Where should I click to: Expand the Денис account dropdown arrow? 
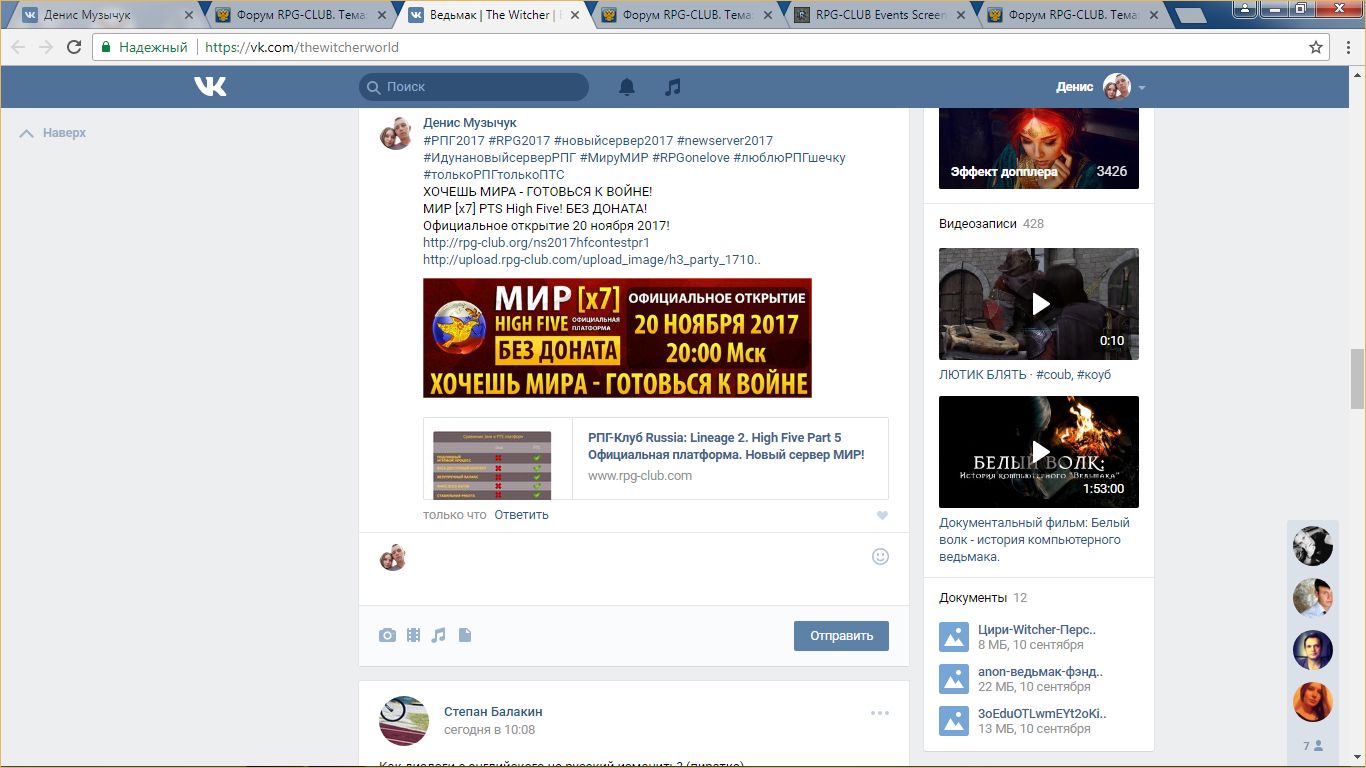1142,88
